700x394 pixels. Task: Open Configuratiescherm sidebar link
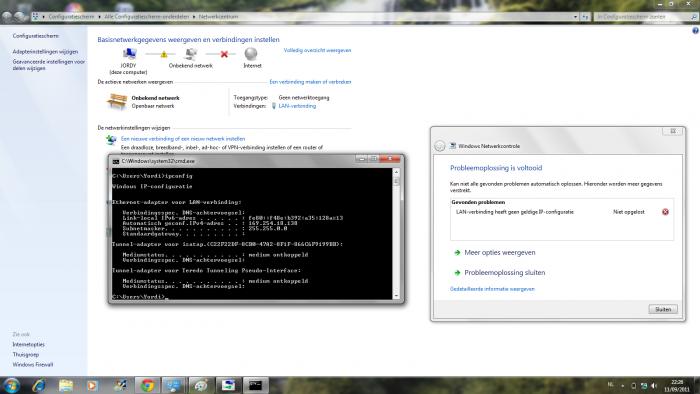[36, 36]
